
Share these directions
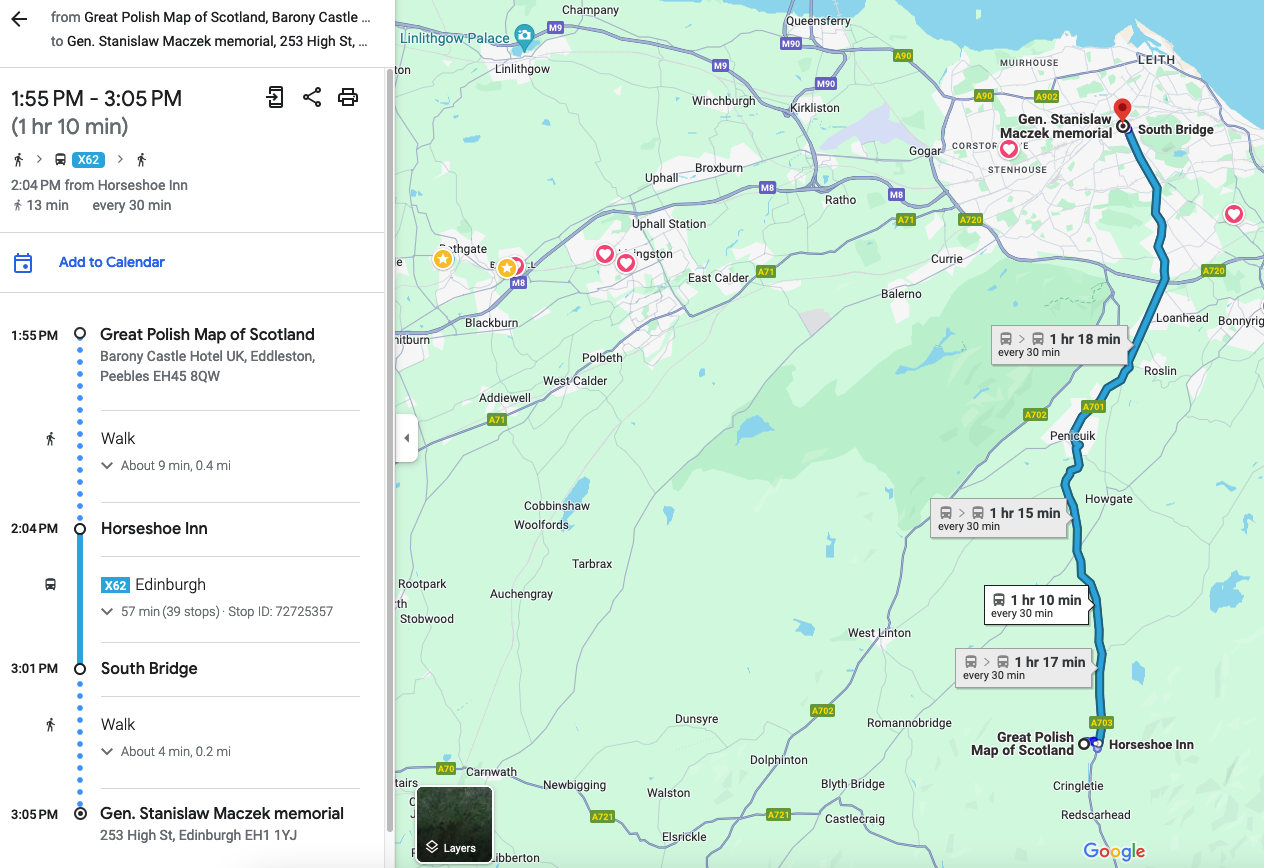pos(312,97)
